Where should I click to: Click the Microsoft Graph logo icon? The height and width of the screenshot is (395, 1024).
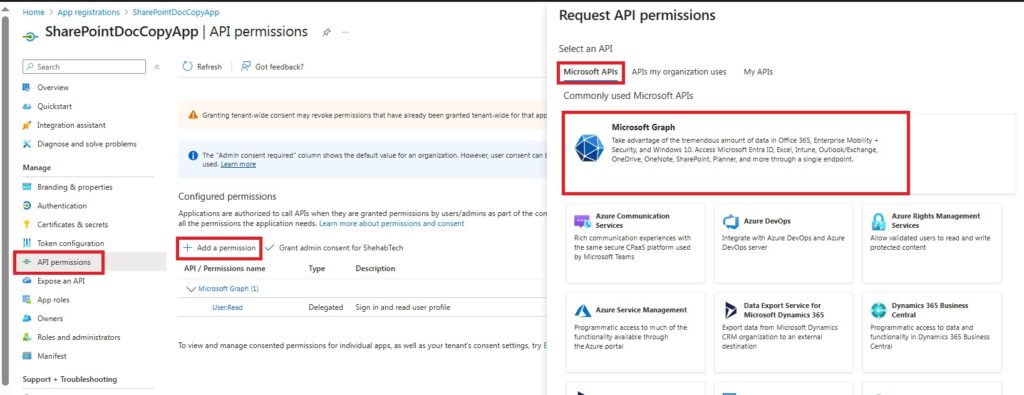pos(589,148)
